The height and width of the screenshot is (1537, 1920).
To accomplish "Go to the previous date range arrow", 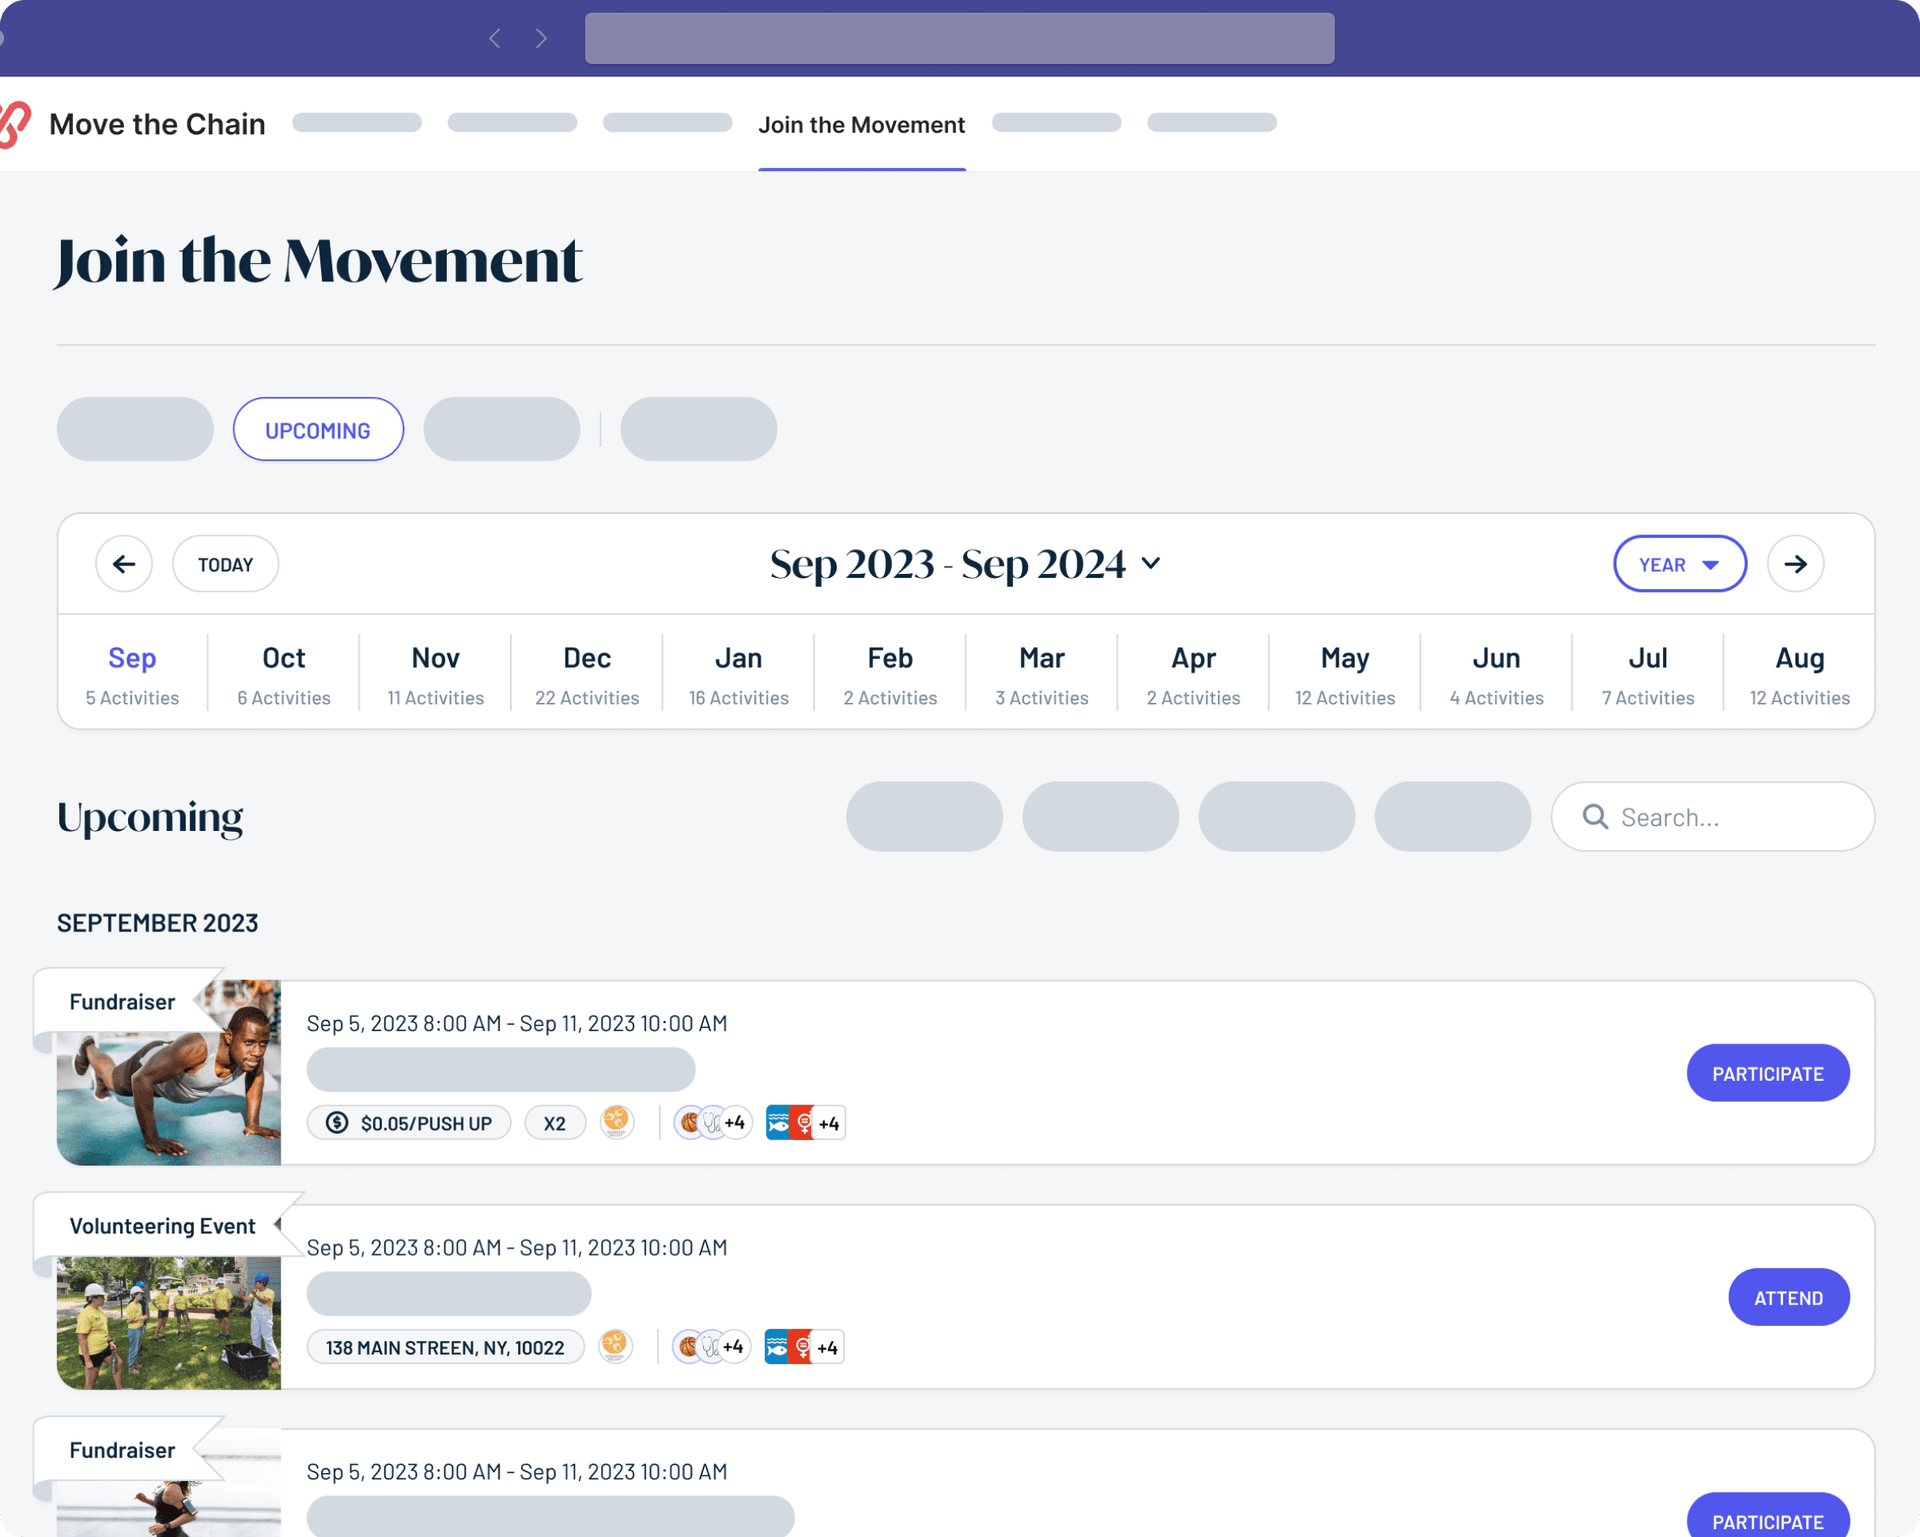I will (x=124, y=564).
